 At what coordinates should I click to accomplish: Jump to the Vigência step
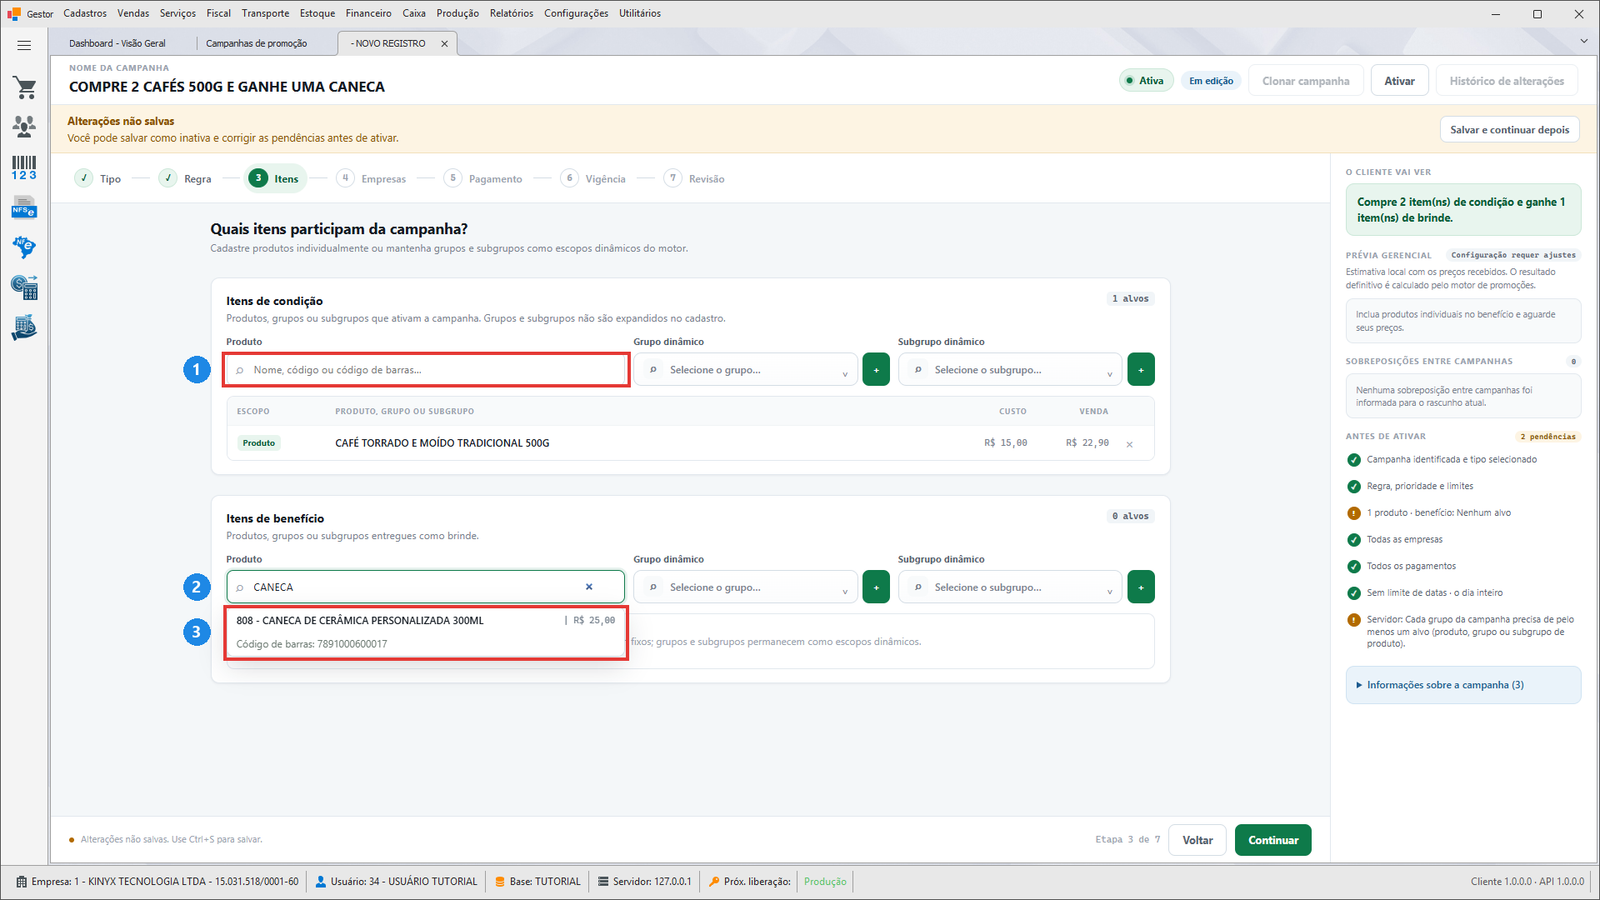coord(594,179)
